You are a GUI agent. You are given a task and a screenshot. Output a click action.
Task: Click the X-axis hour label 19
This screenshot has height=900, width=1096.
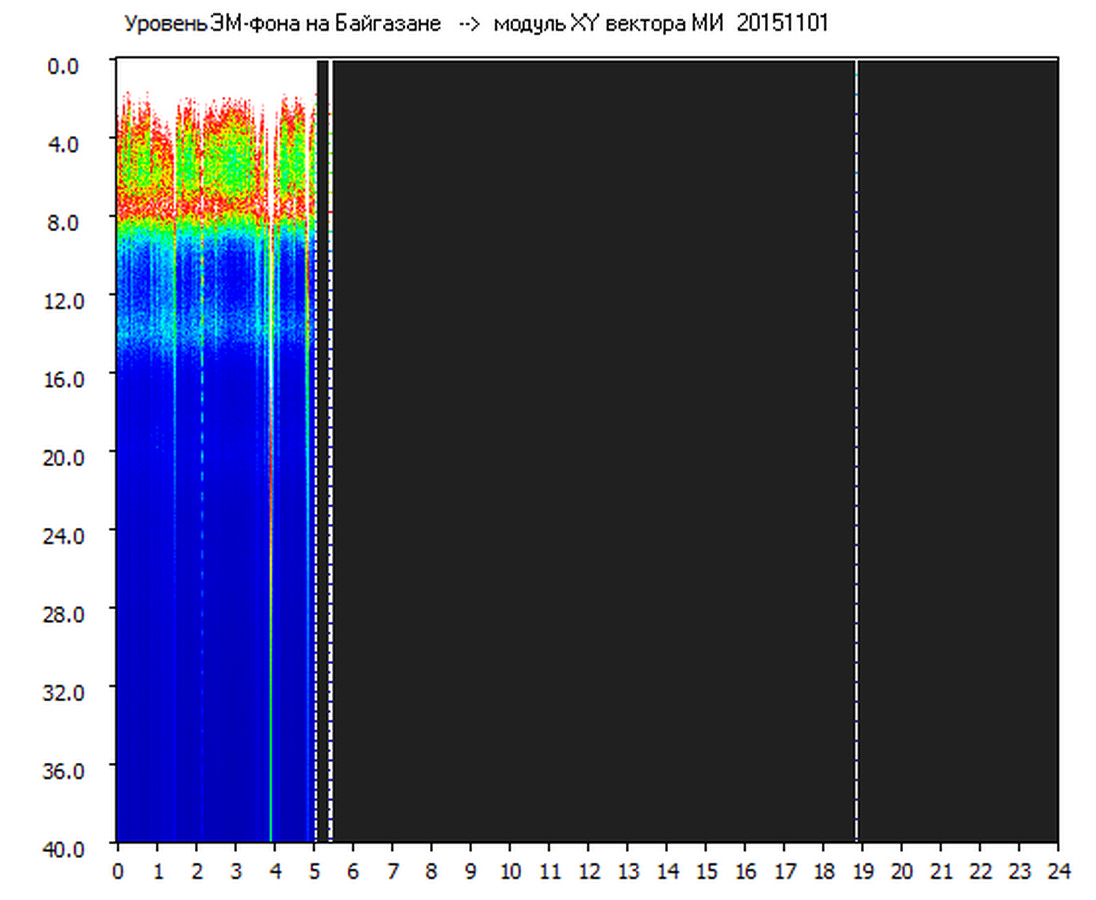[x=863, y=871]
